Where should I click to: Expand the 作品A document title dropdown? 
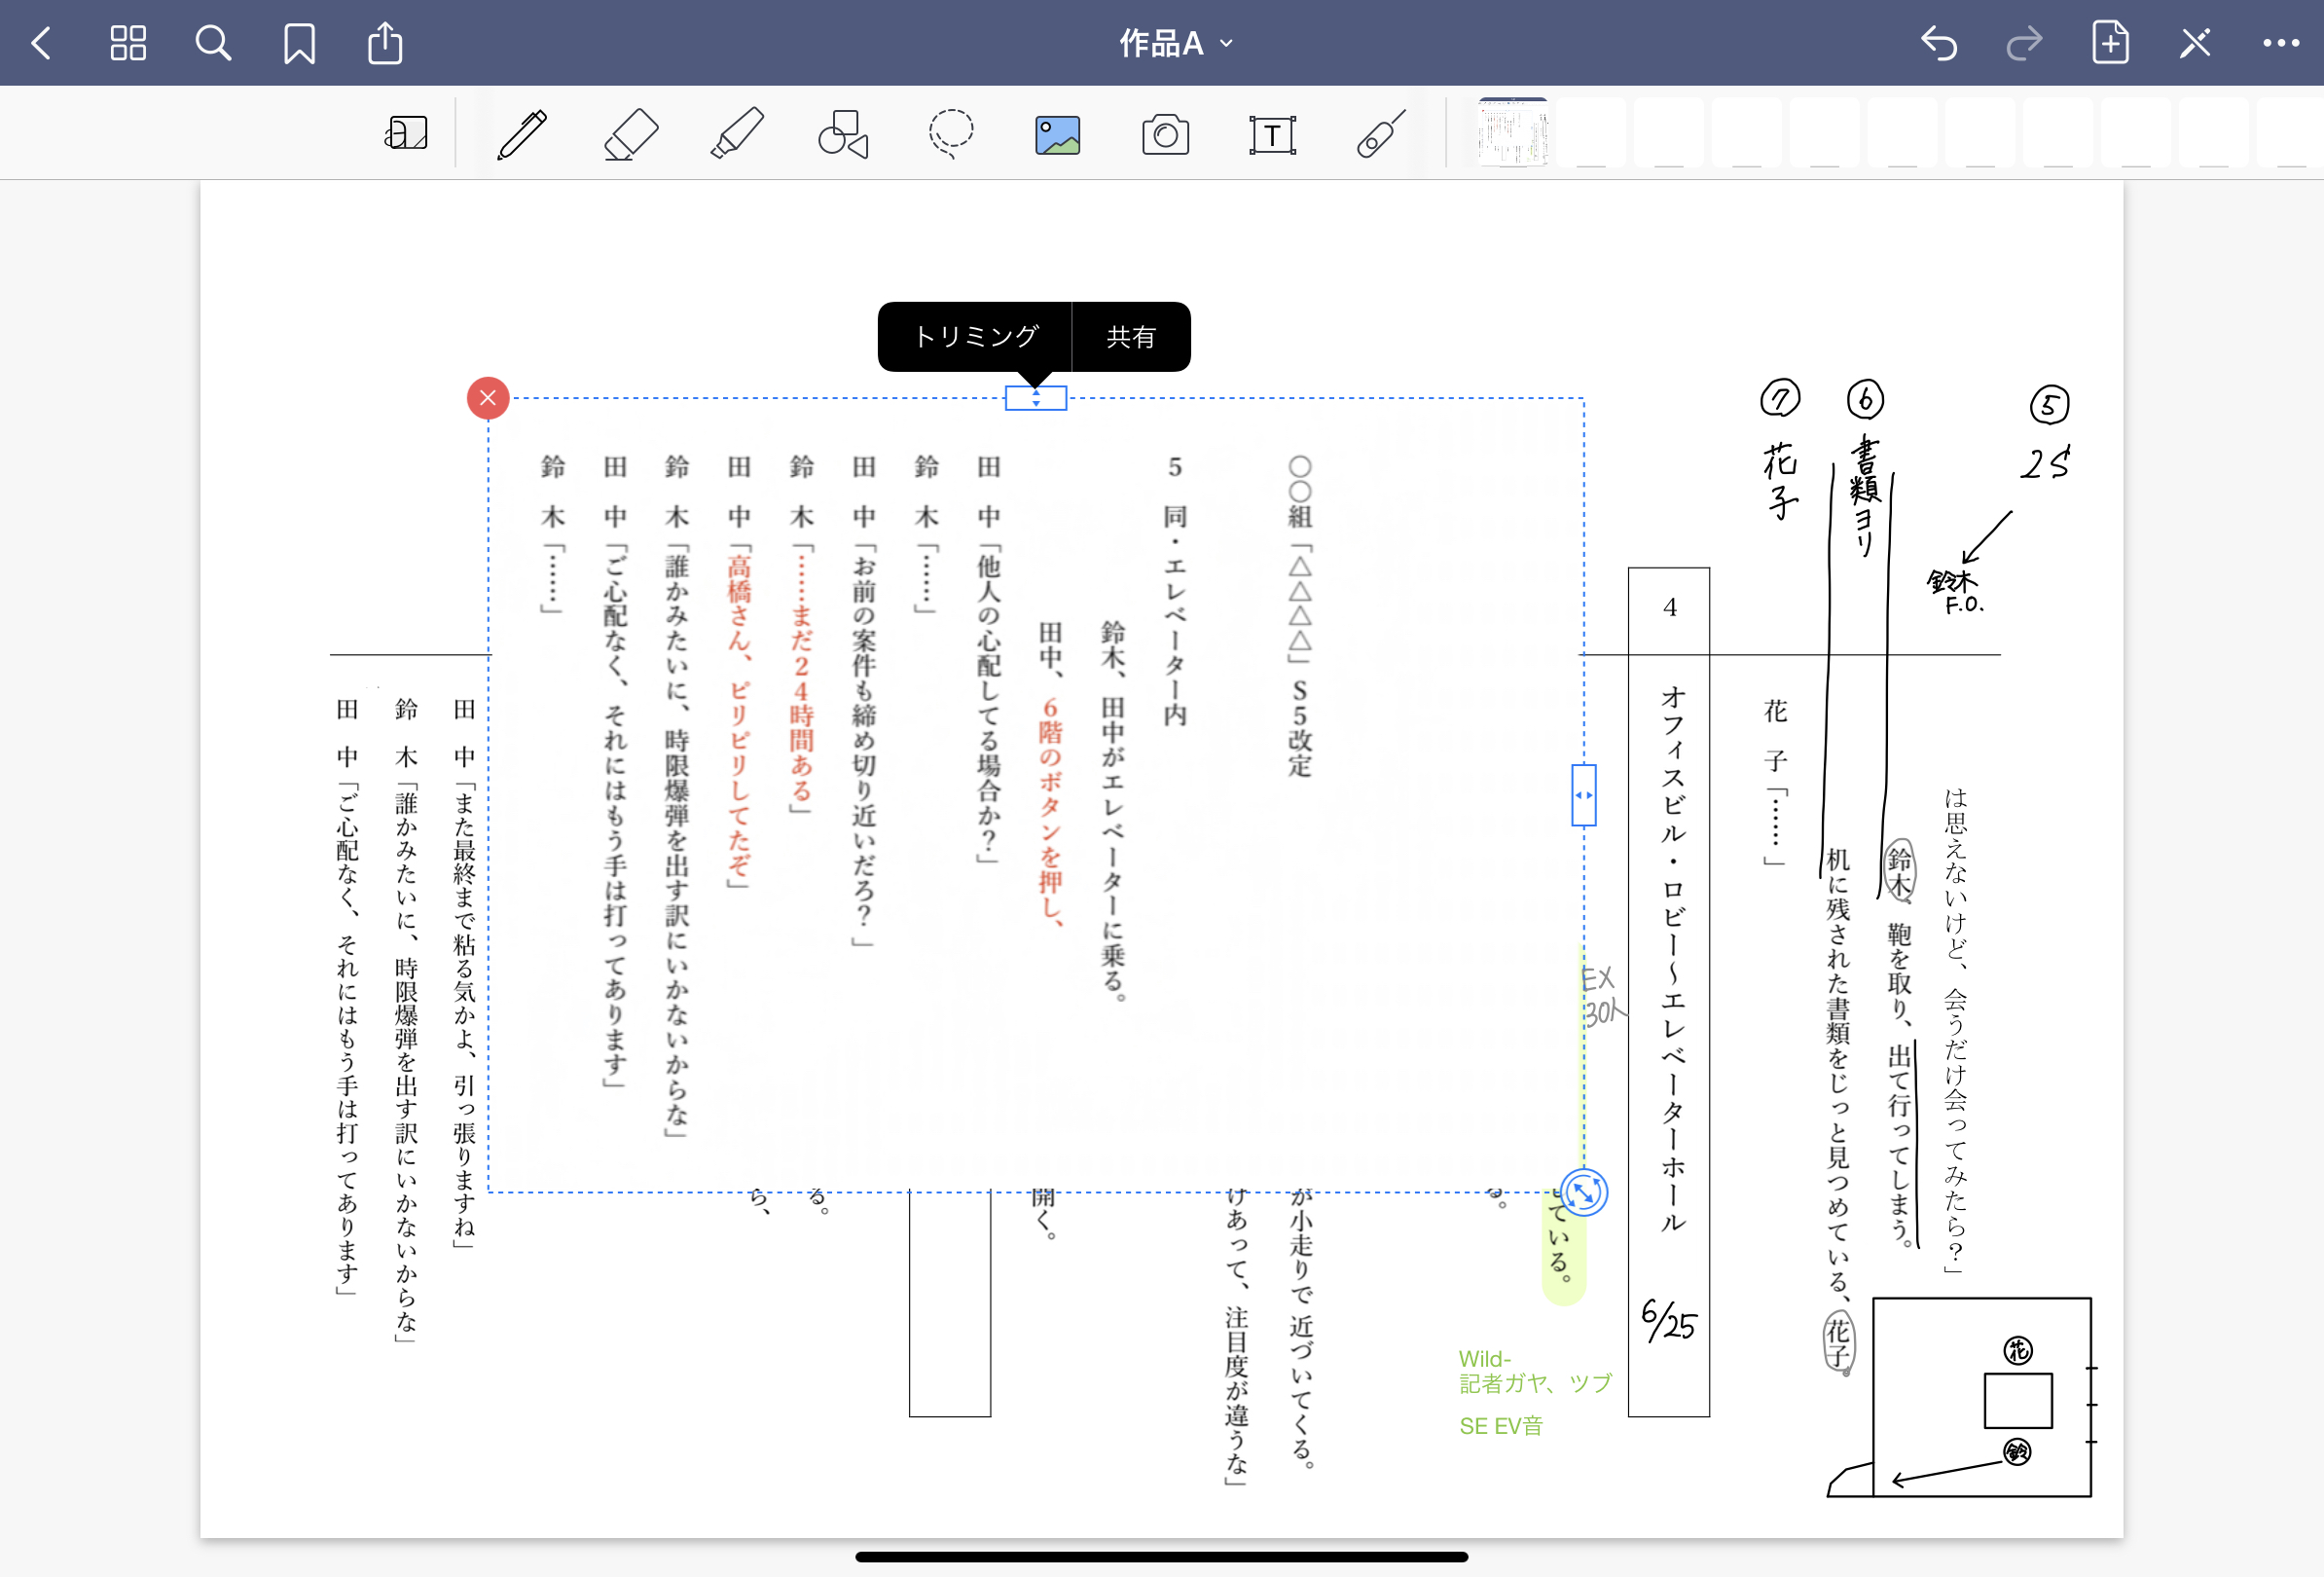tap(1176, 43)
